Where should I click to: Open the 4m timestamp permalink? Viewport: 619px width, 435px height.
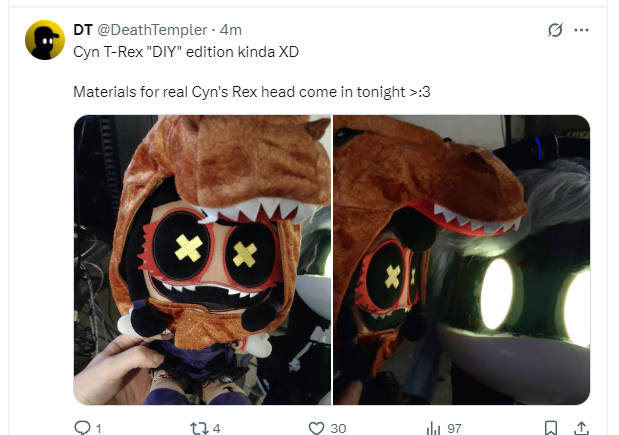[x=231, y=30]
